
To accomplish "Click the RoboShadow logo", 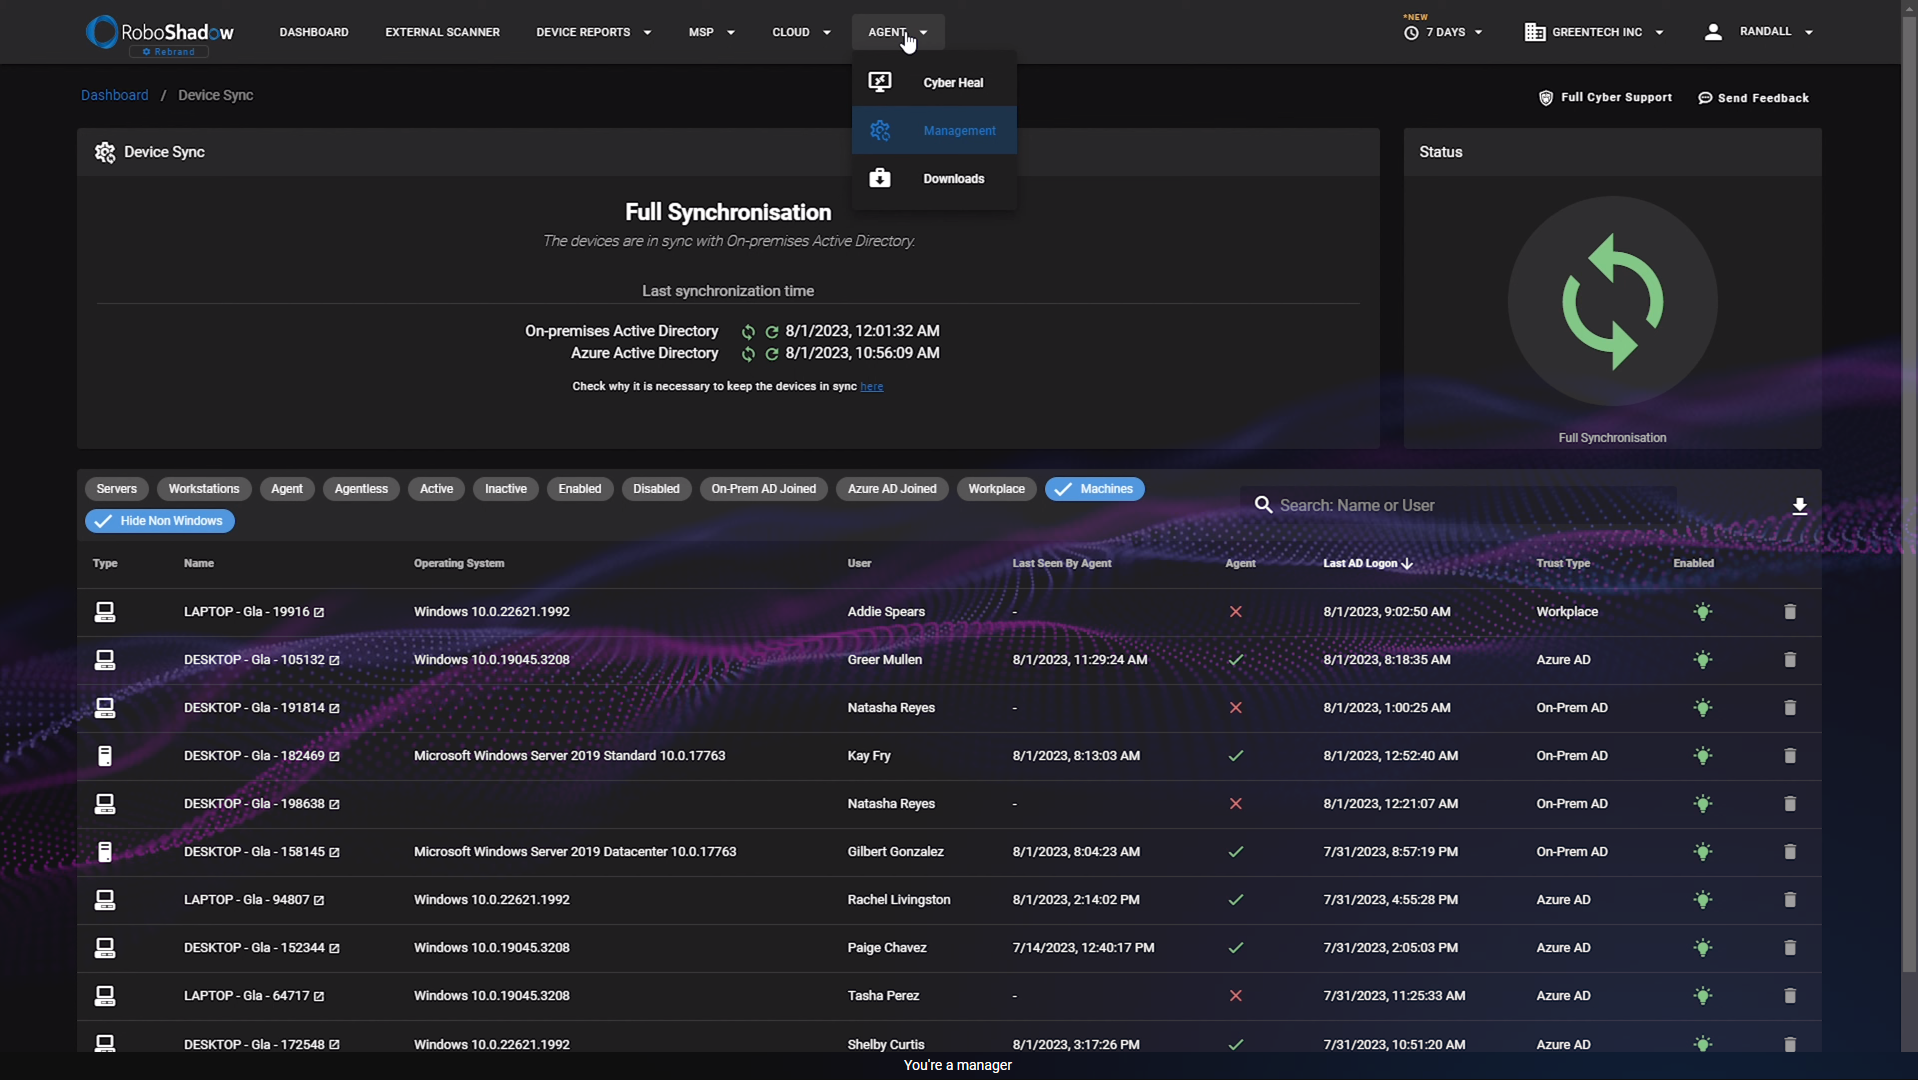I will (158, 32).
